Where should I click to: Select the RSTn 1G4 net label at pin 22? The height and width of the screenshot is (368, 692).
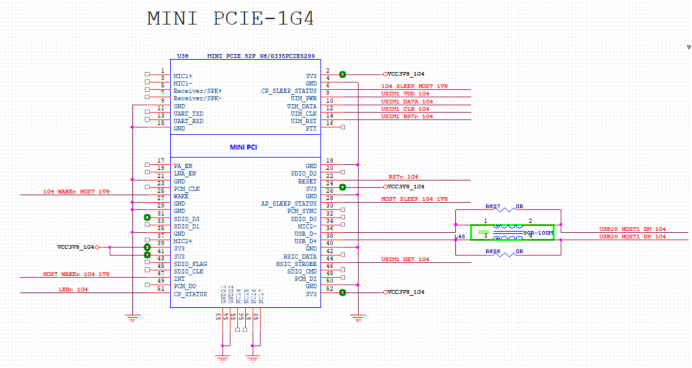click(x=403, y=176)
